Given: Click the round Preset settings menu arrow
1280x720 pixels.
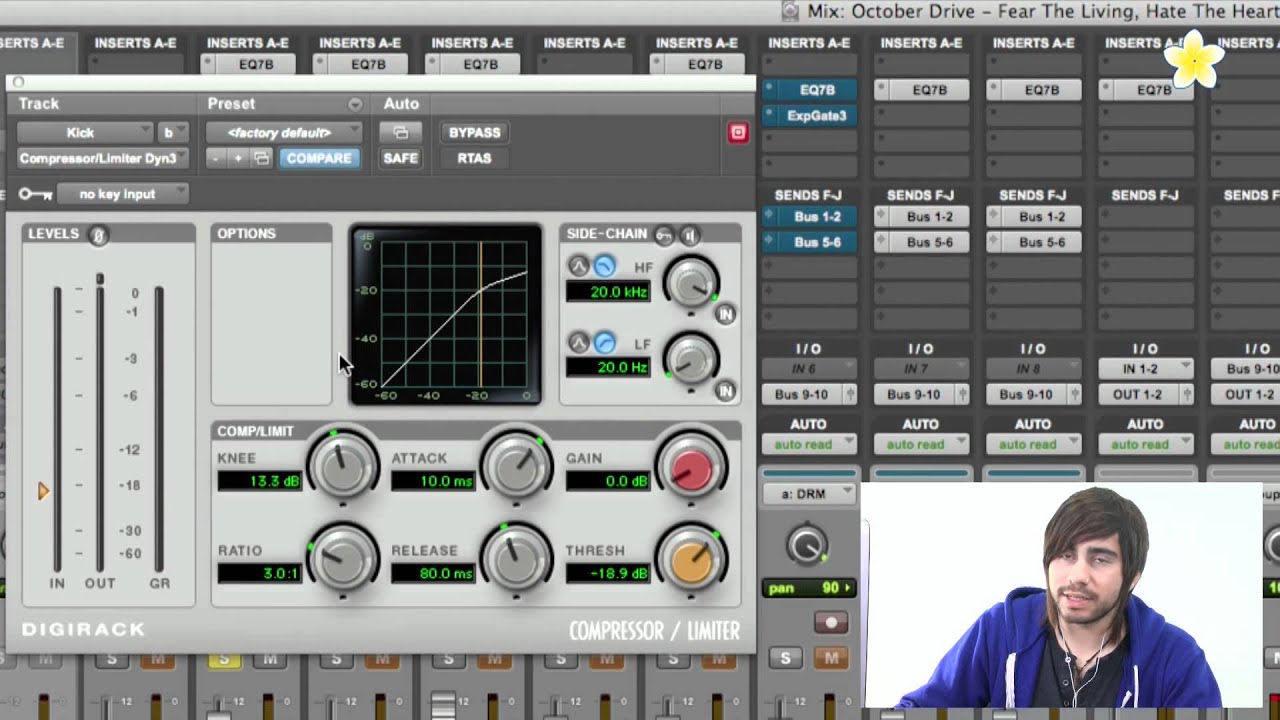Looking at the screenshot, I should click(x=355, y=104).
